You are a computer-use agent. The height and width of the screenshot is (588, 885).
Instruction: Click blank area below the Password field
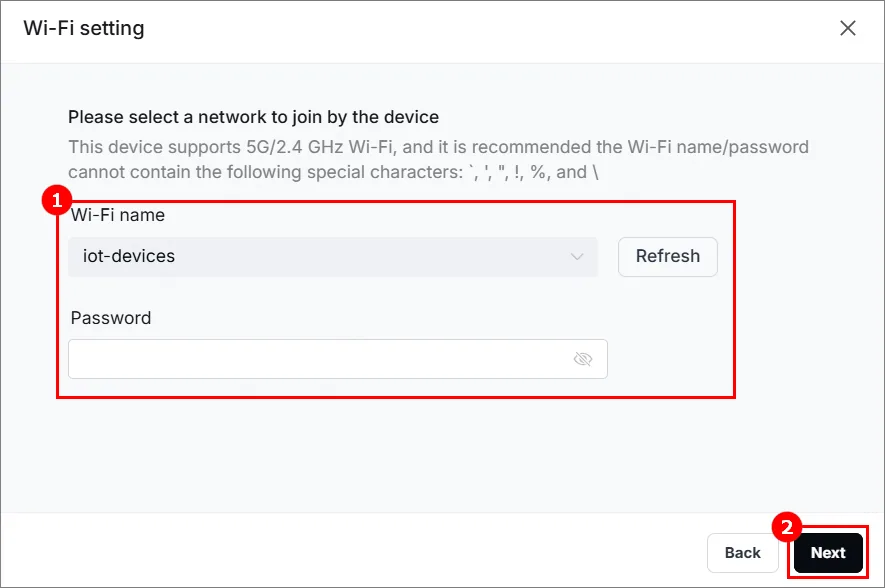[395, 451]
